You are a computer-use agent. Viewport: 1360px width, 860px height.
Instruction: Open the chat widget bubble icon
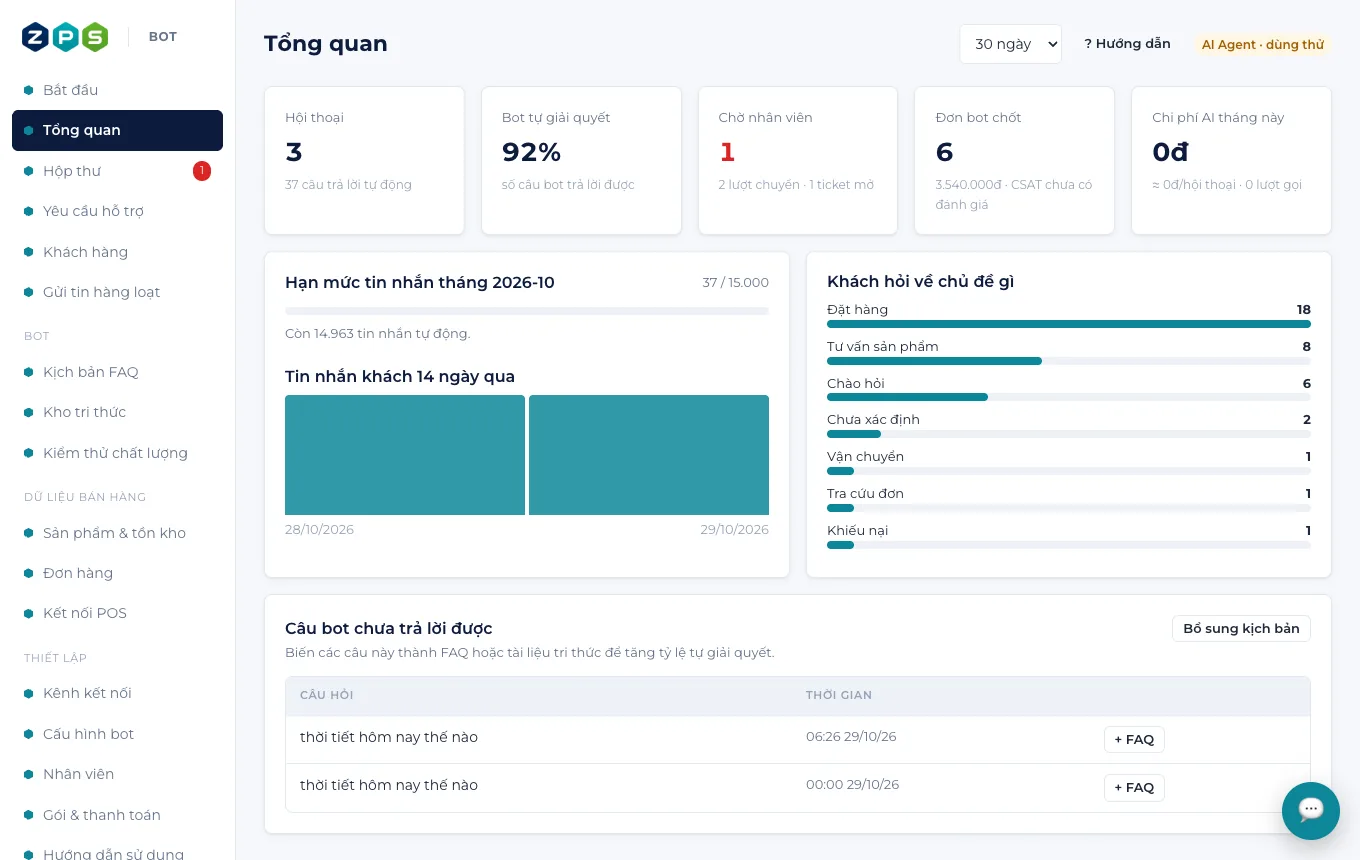[x=1310, y=810]
